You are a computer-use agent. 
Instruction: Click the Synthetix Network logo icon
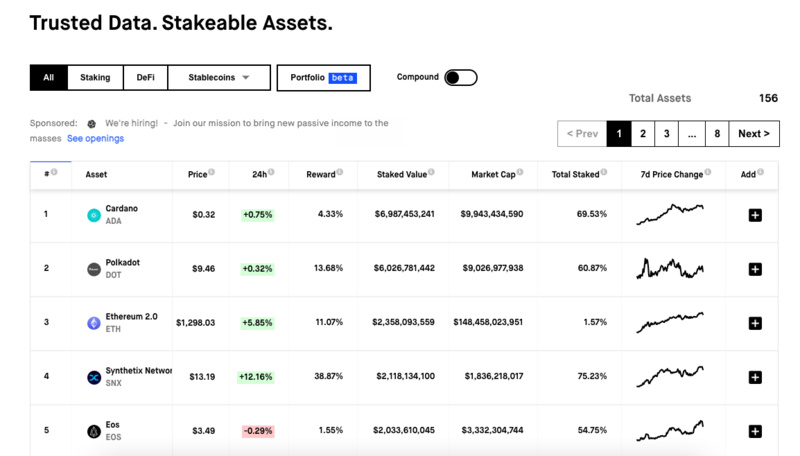[94, 377]
